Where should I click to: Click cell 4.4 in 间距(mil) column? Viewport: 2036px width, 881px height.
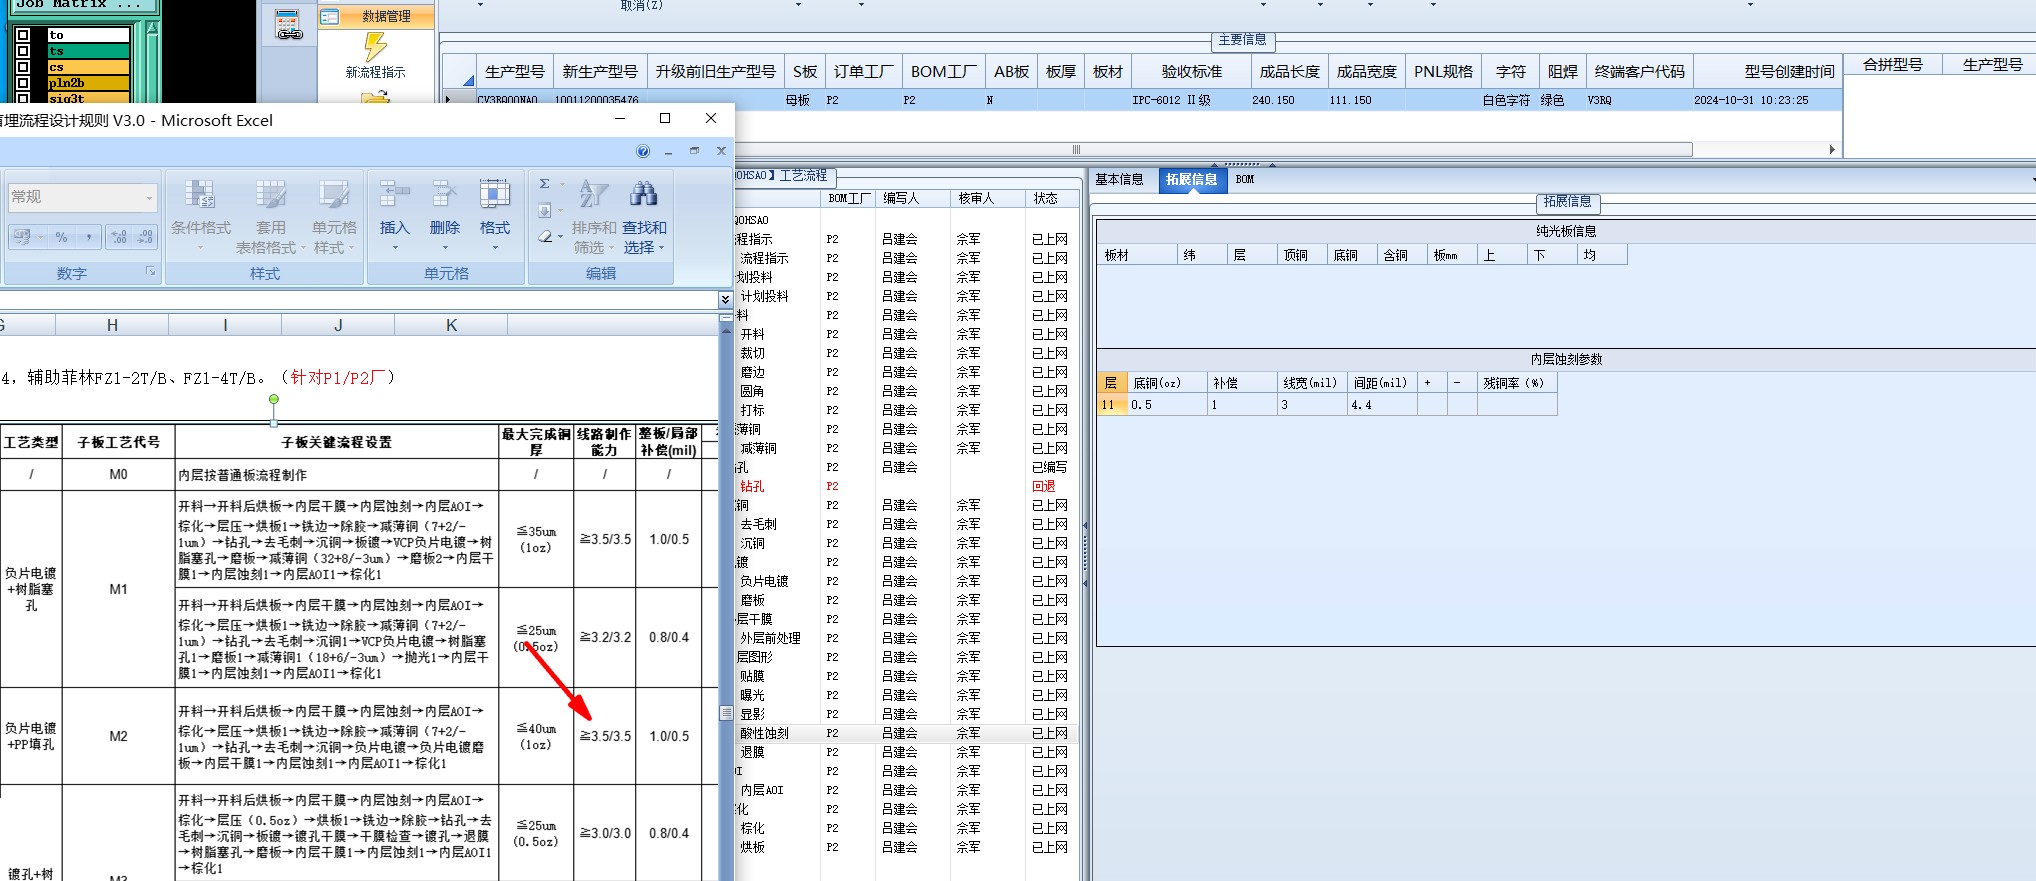[x=1382, y=405]
